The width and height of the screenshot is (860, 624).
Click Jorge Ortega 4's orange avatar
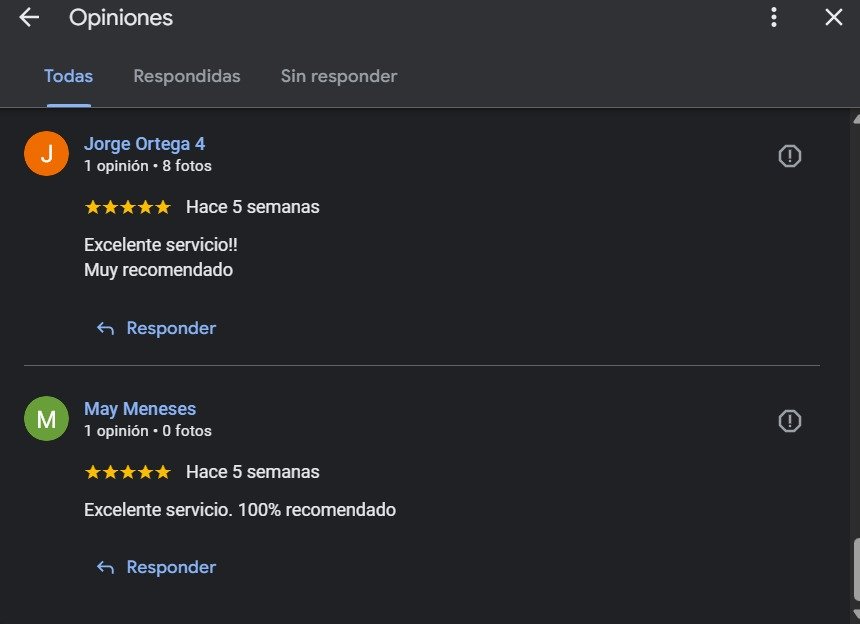[x=46, y=154]
